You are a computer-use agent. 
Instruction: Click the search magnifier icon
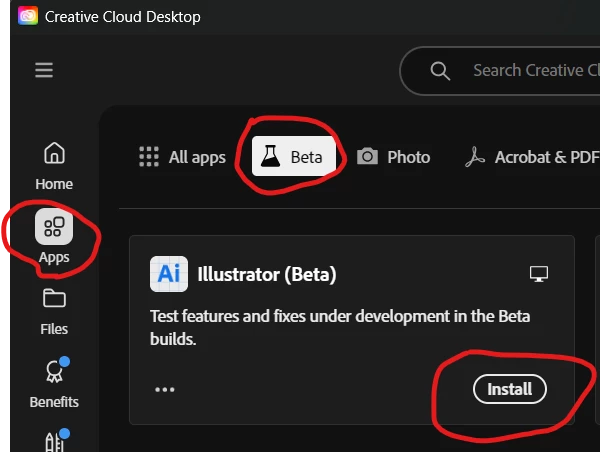coord(440,71)
